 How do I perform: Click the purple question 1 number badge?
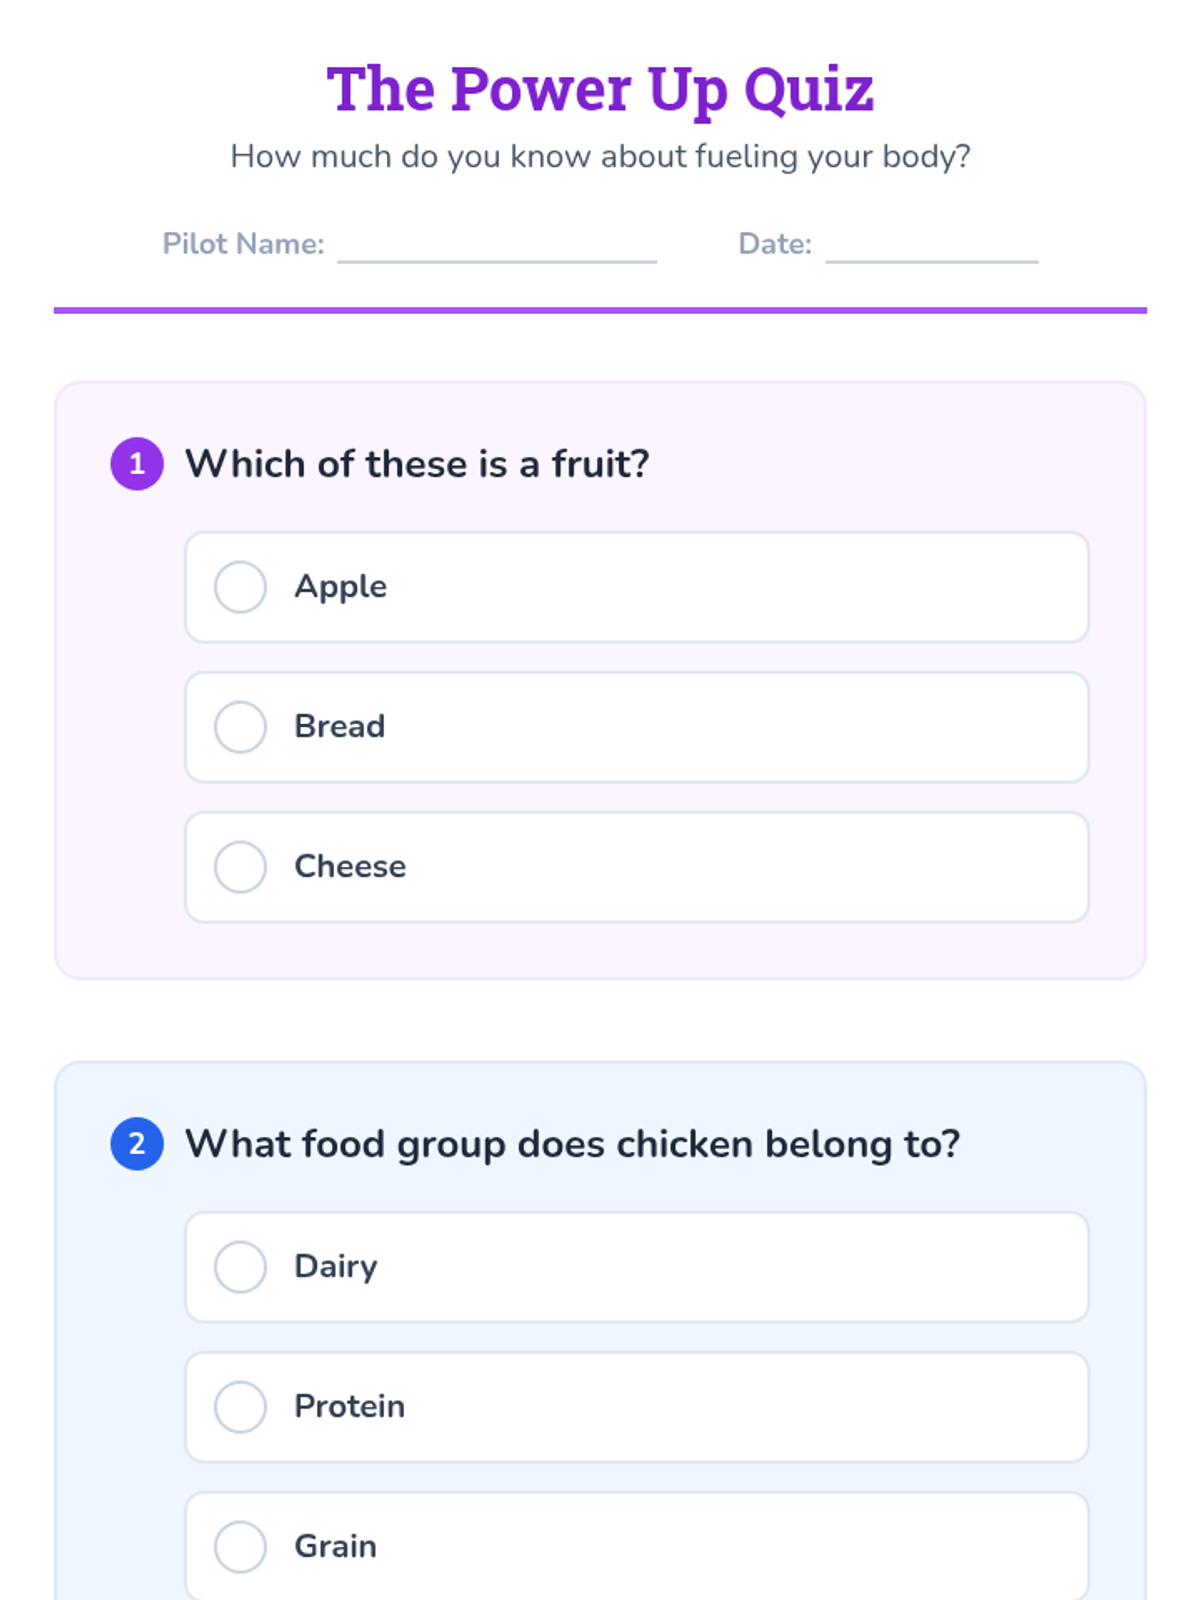click(137, 464)
